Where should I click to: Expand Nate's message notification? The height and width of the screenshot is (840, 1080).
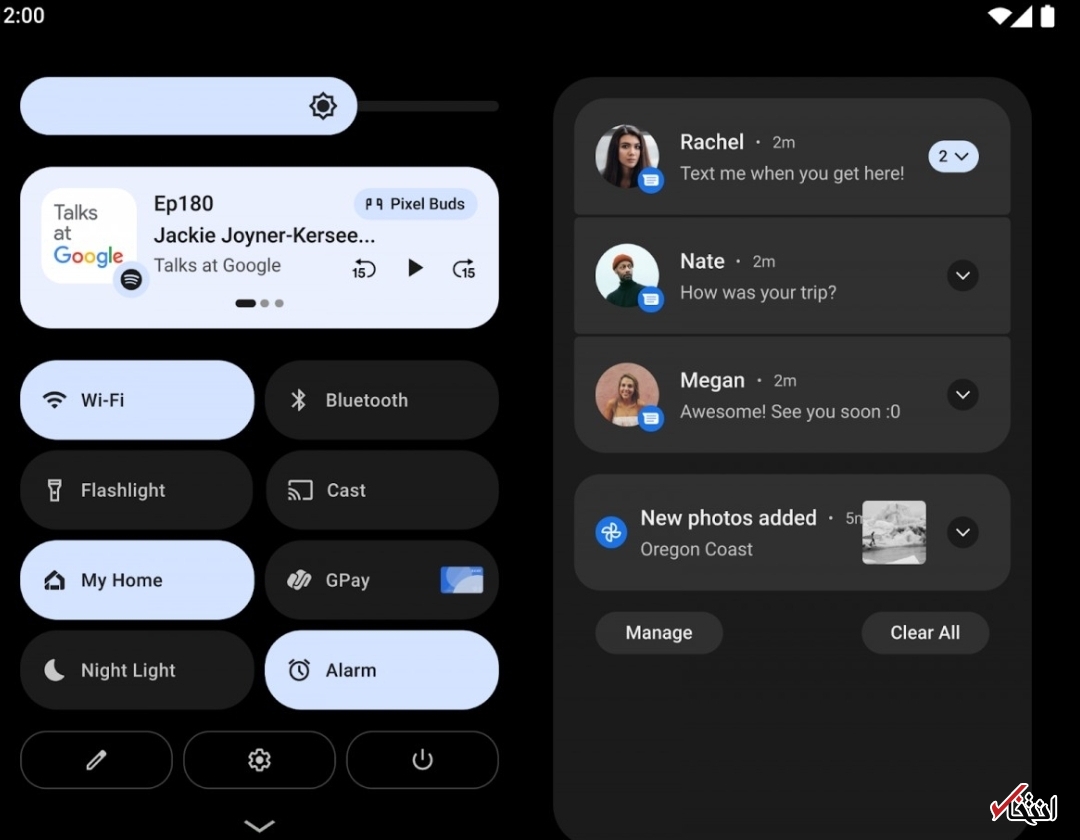pos(962,276)
